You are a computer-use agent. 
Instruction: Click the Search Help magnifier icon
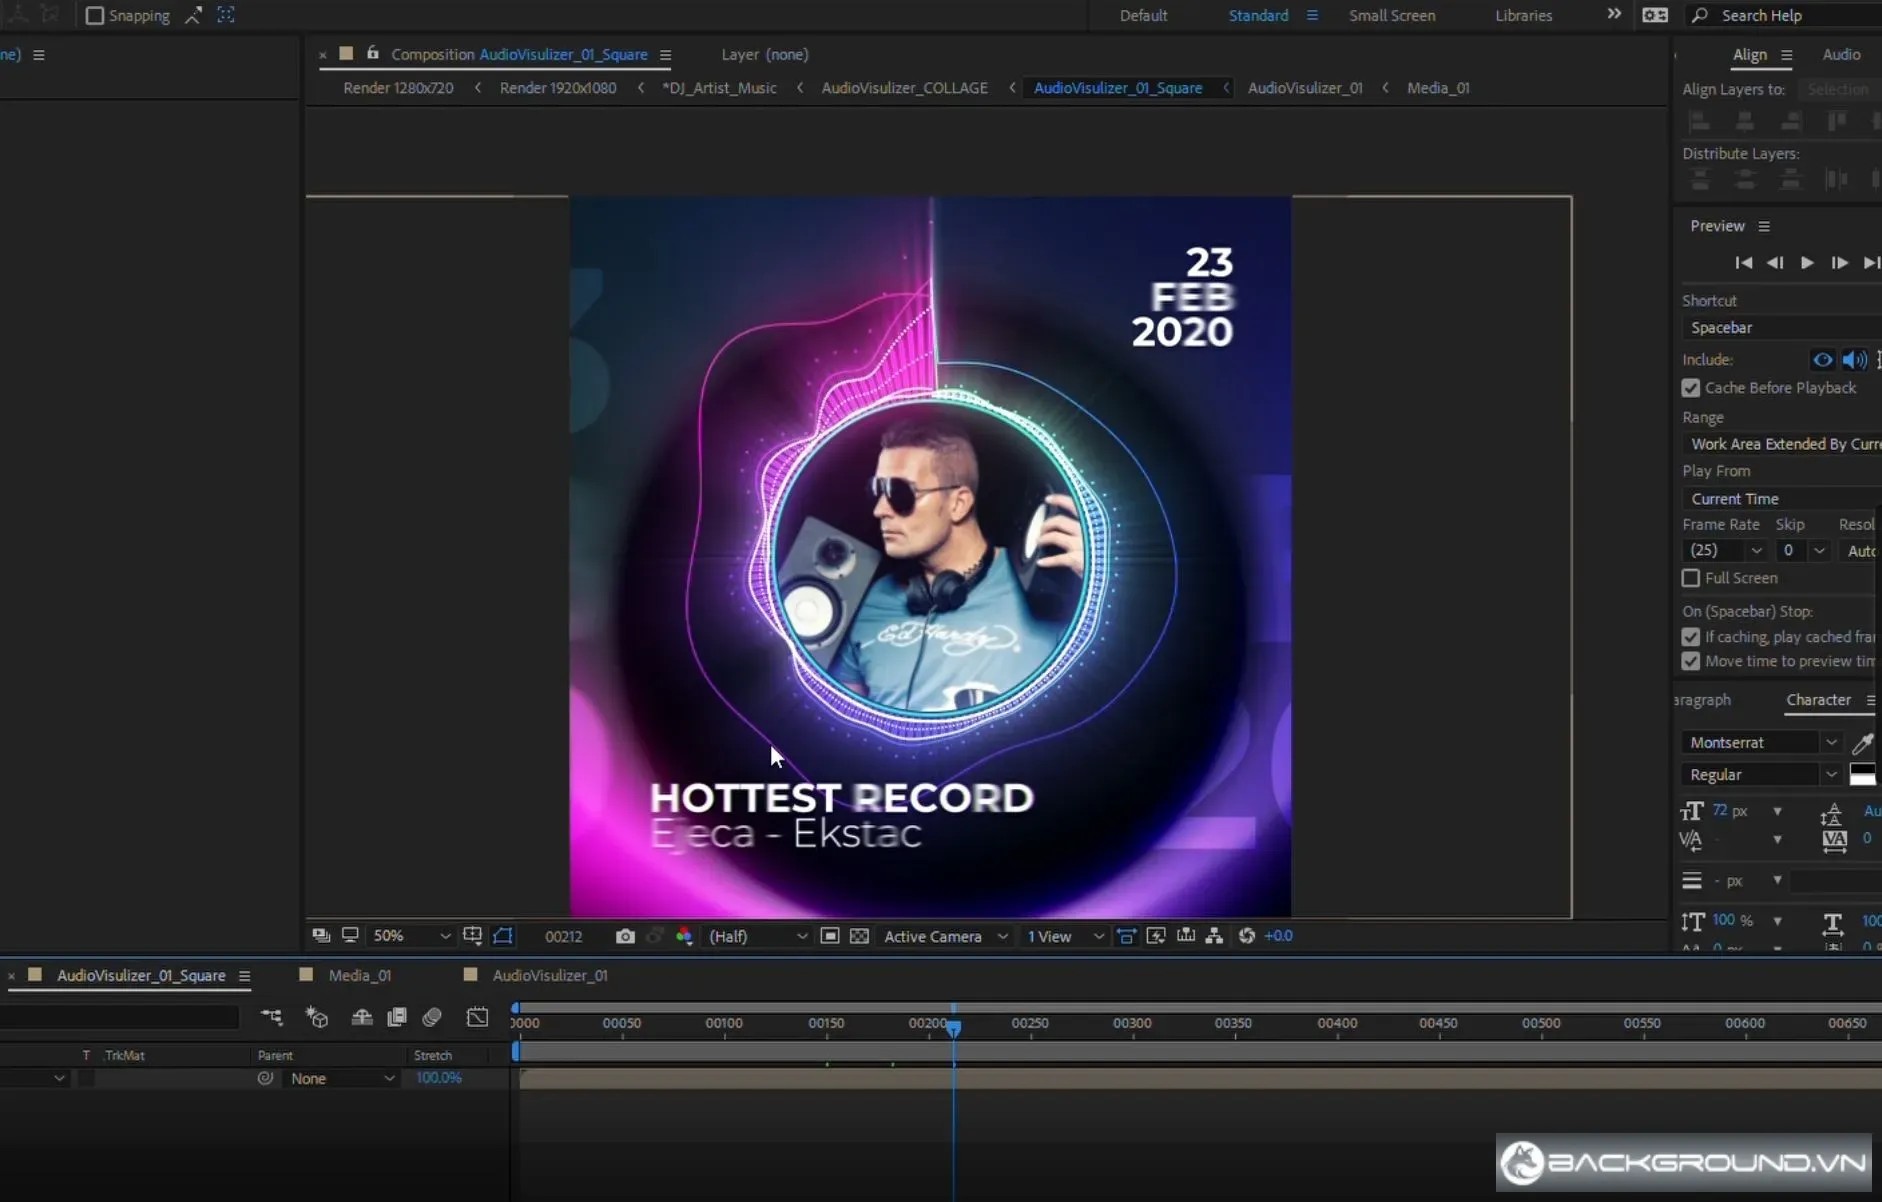click(x=1699, y=15)
